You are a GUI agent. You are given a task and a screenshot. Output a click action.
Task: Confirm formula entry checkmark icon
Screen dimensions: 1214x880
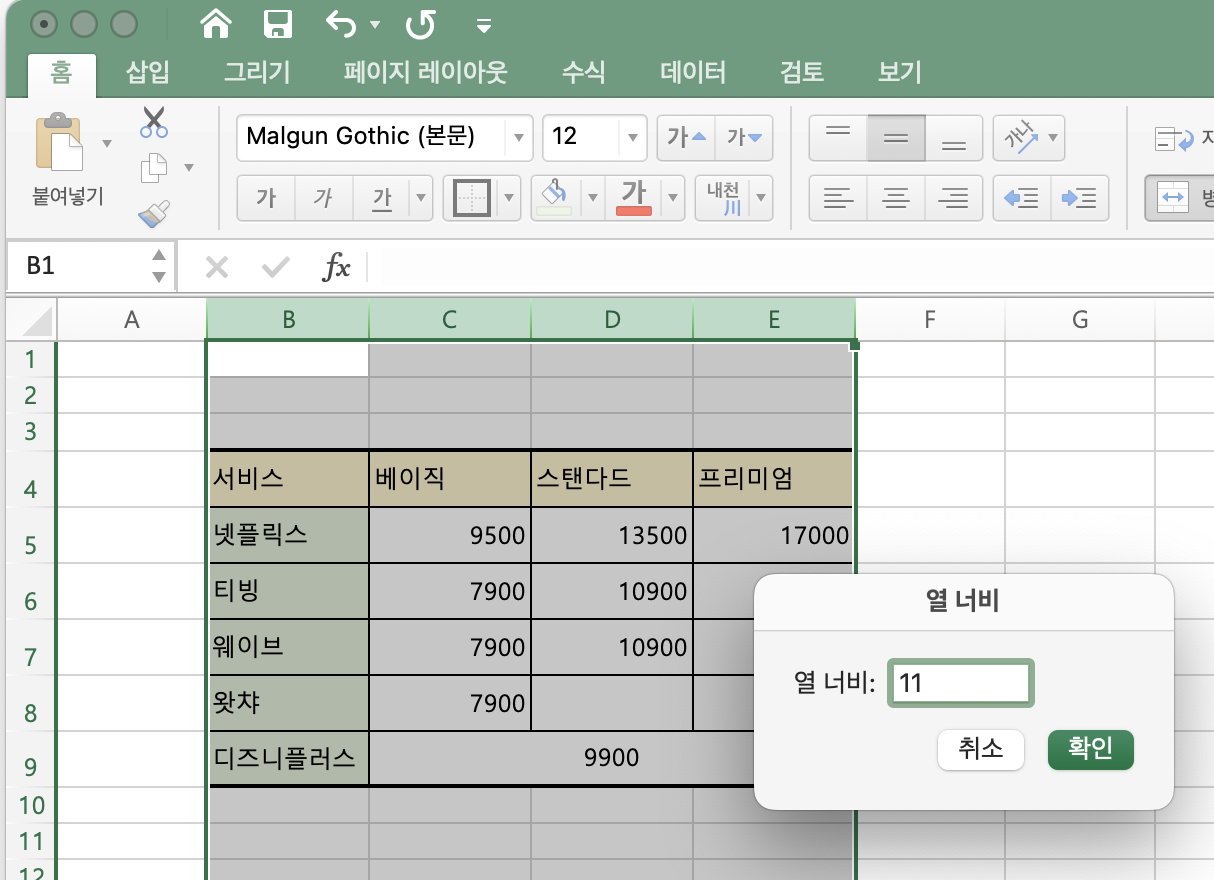(275, 266)
